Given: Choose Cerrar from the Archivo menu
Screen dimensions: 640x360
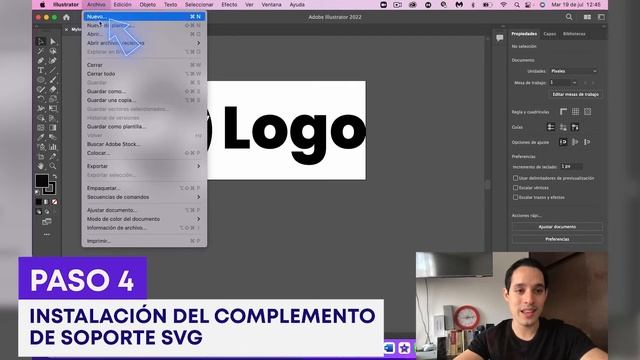Looking at the screenshot, I should coord(144,65).
